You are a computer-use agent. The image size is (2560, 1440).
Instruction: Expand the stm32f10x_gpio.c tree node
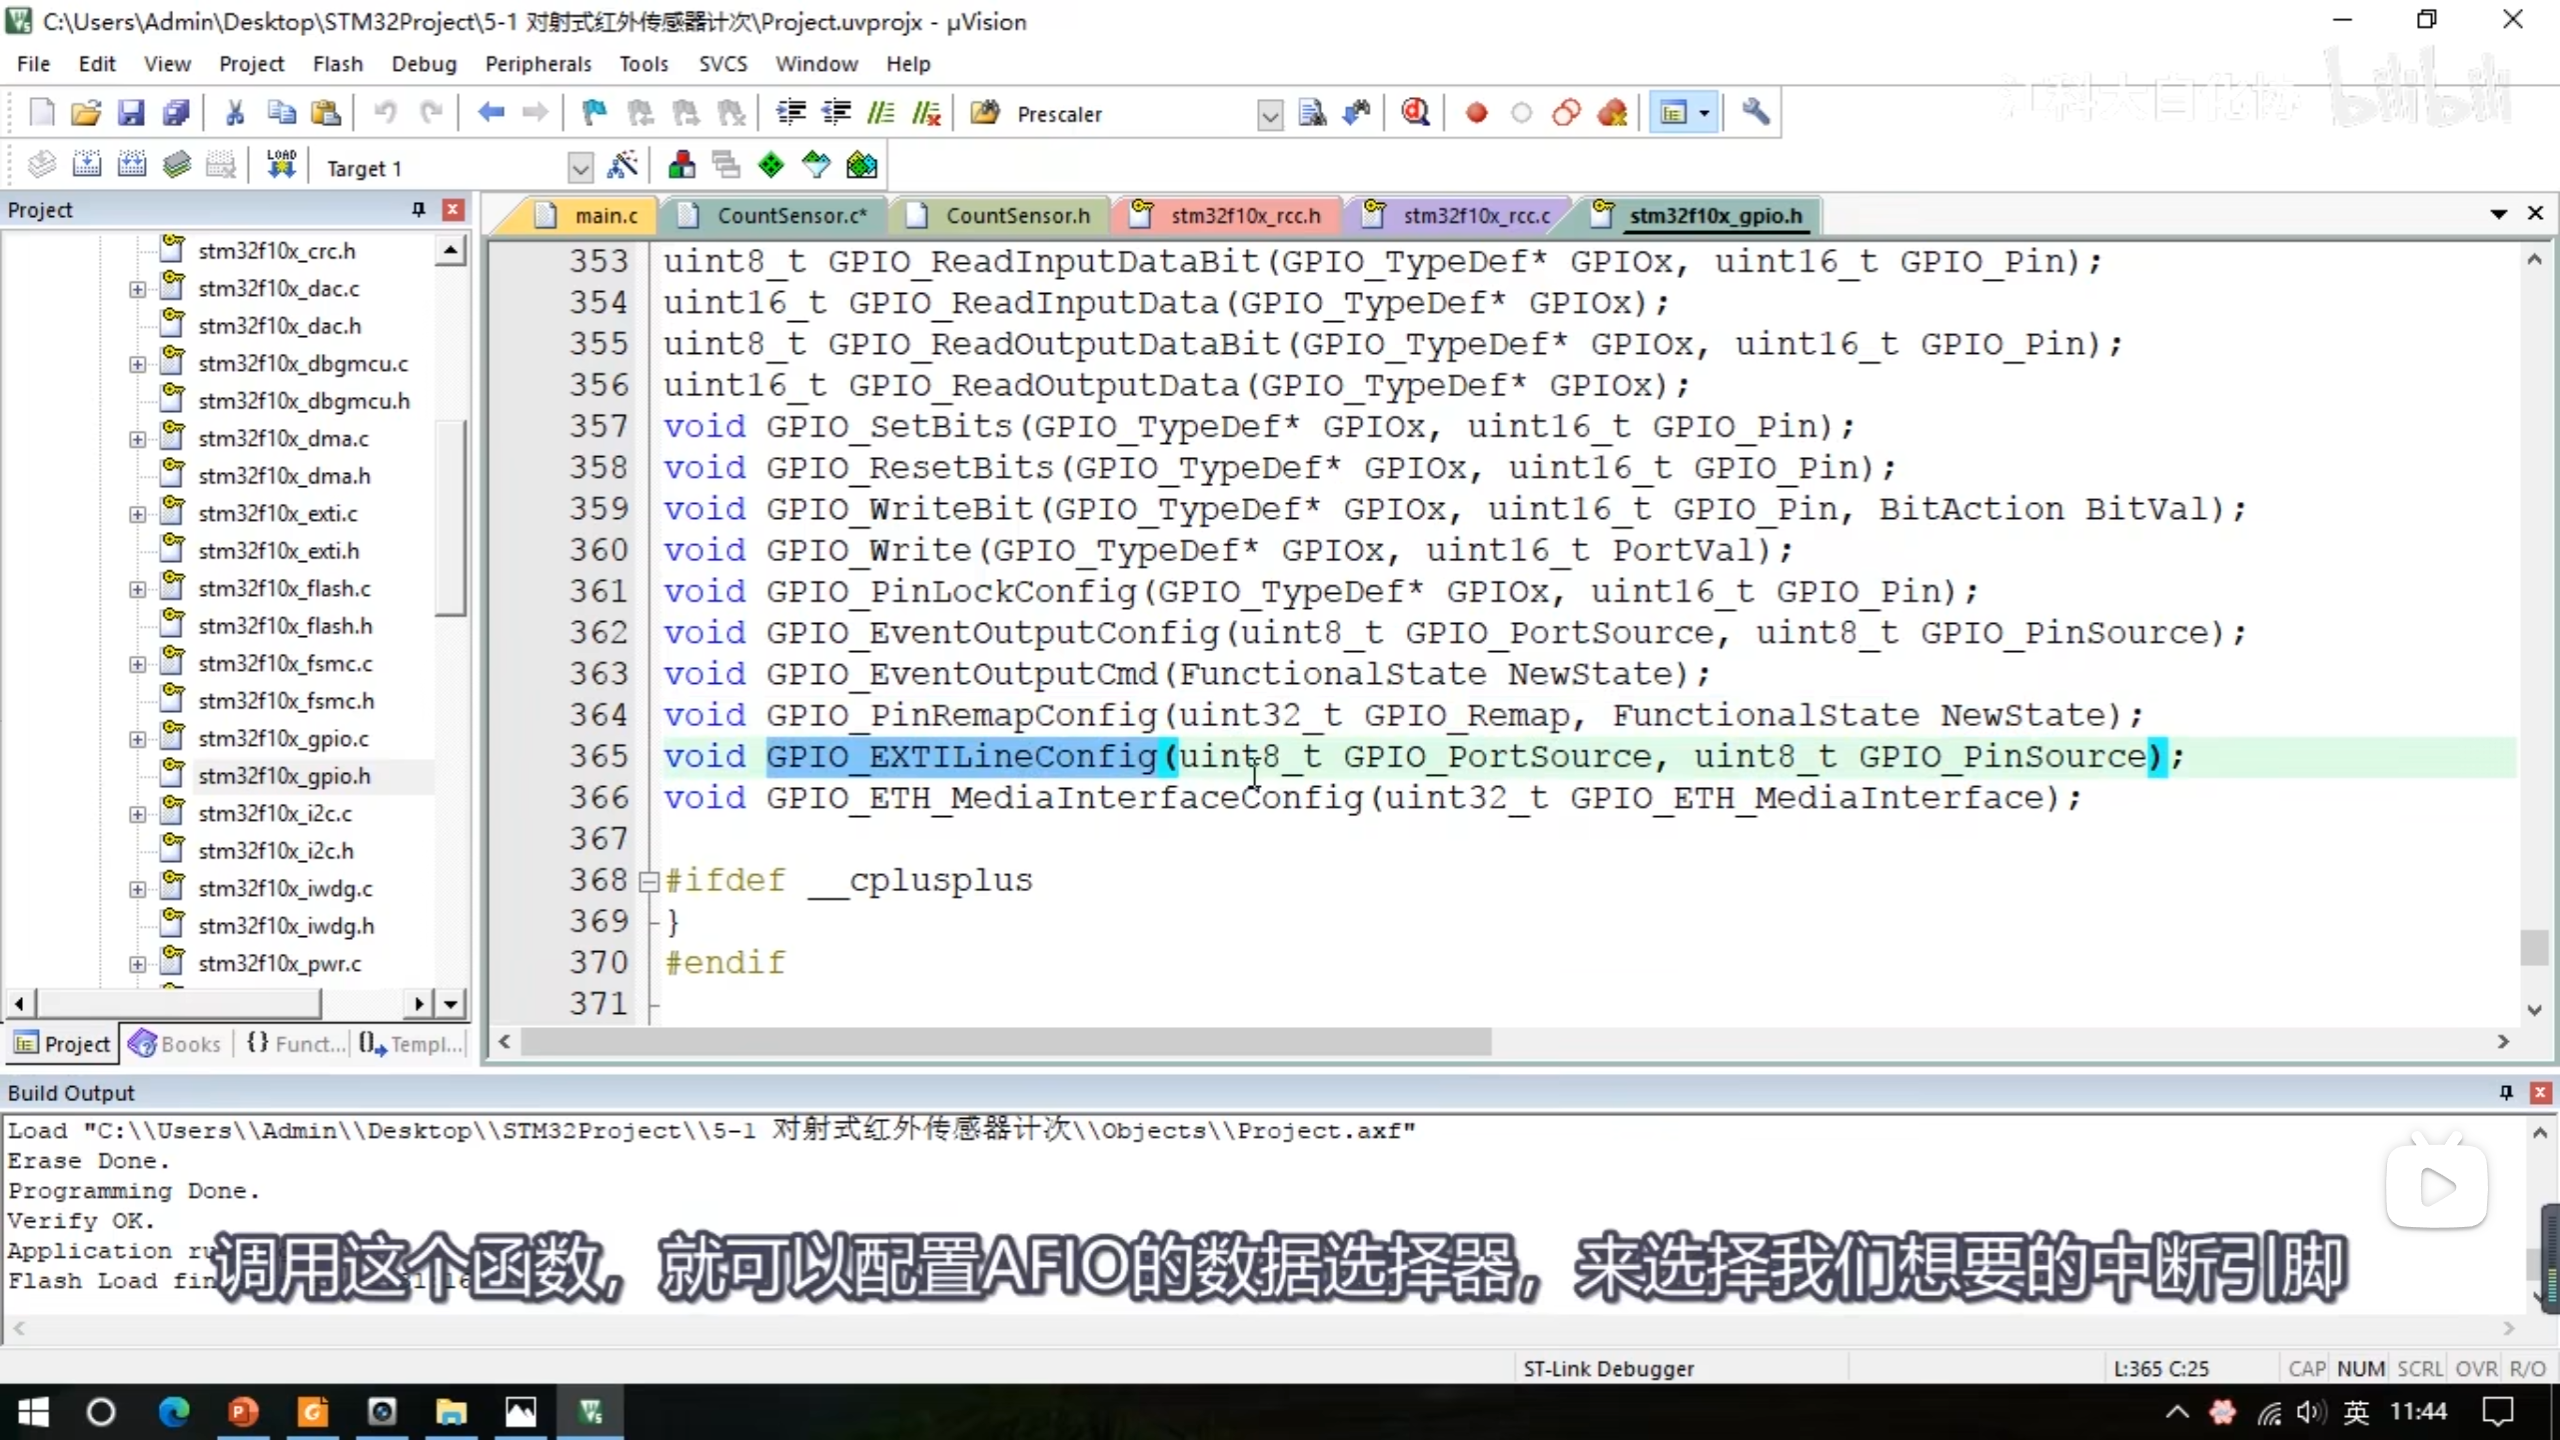tap(137, 739)
